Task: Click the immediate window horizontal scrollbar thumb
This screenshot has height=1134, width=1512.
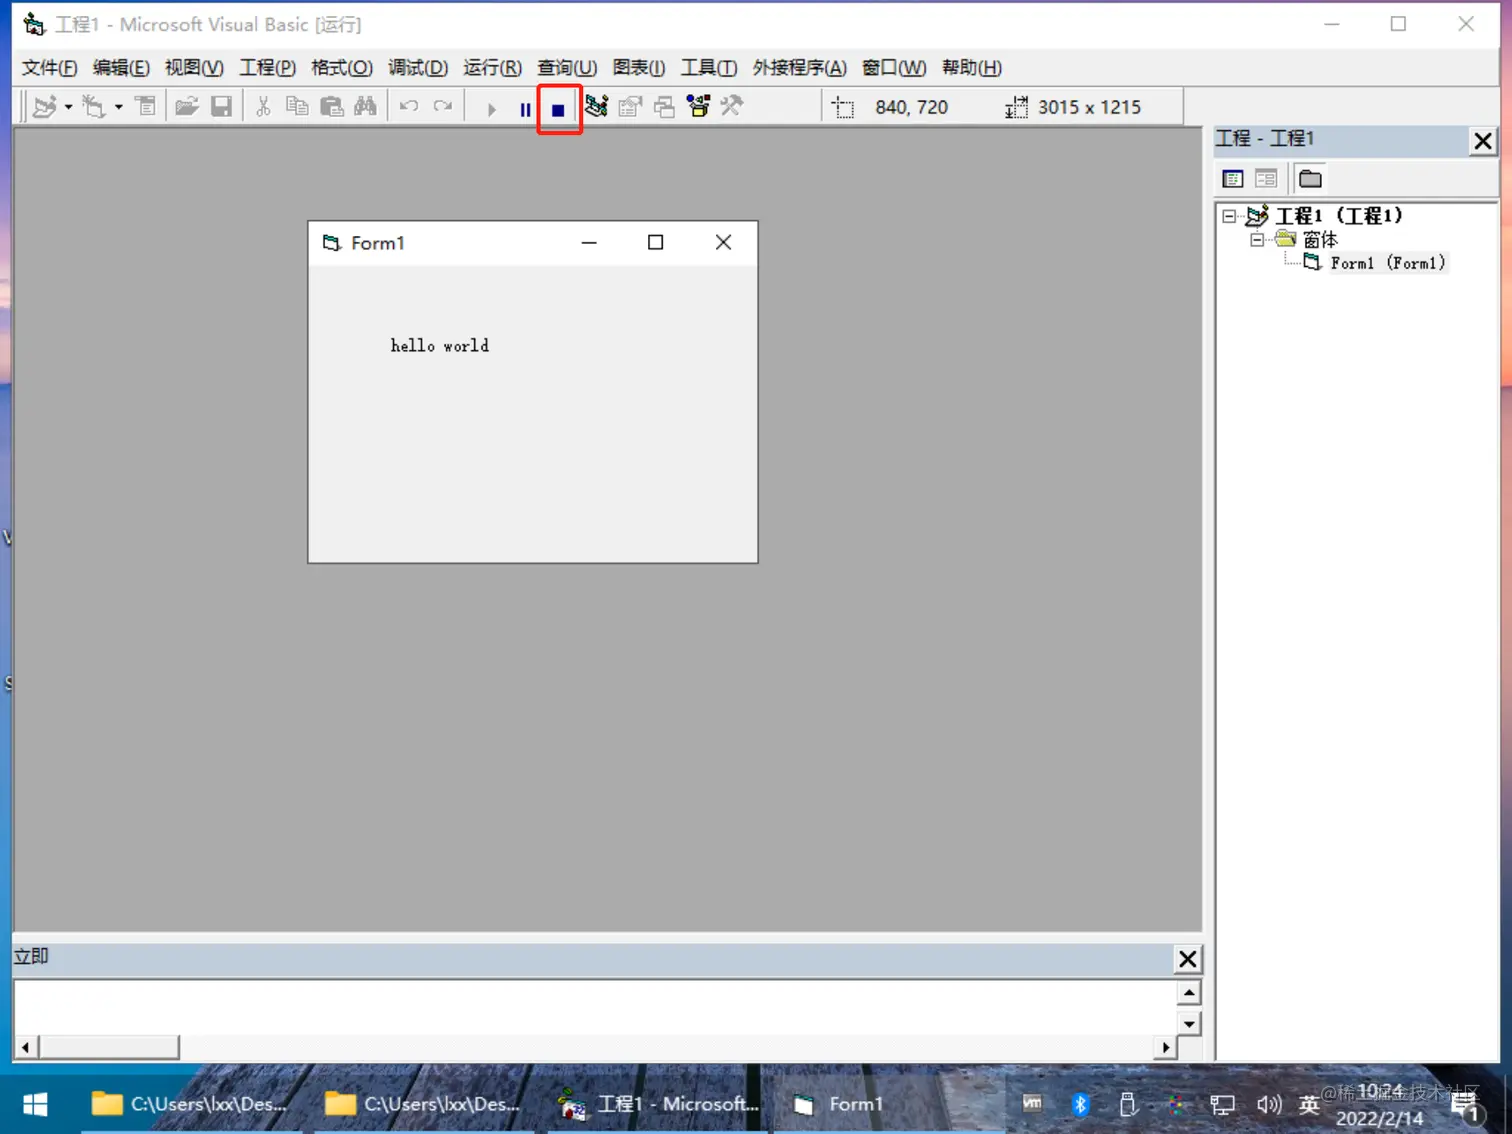Action: pos(109,1047)
